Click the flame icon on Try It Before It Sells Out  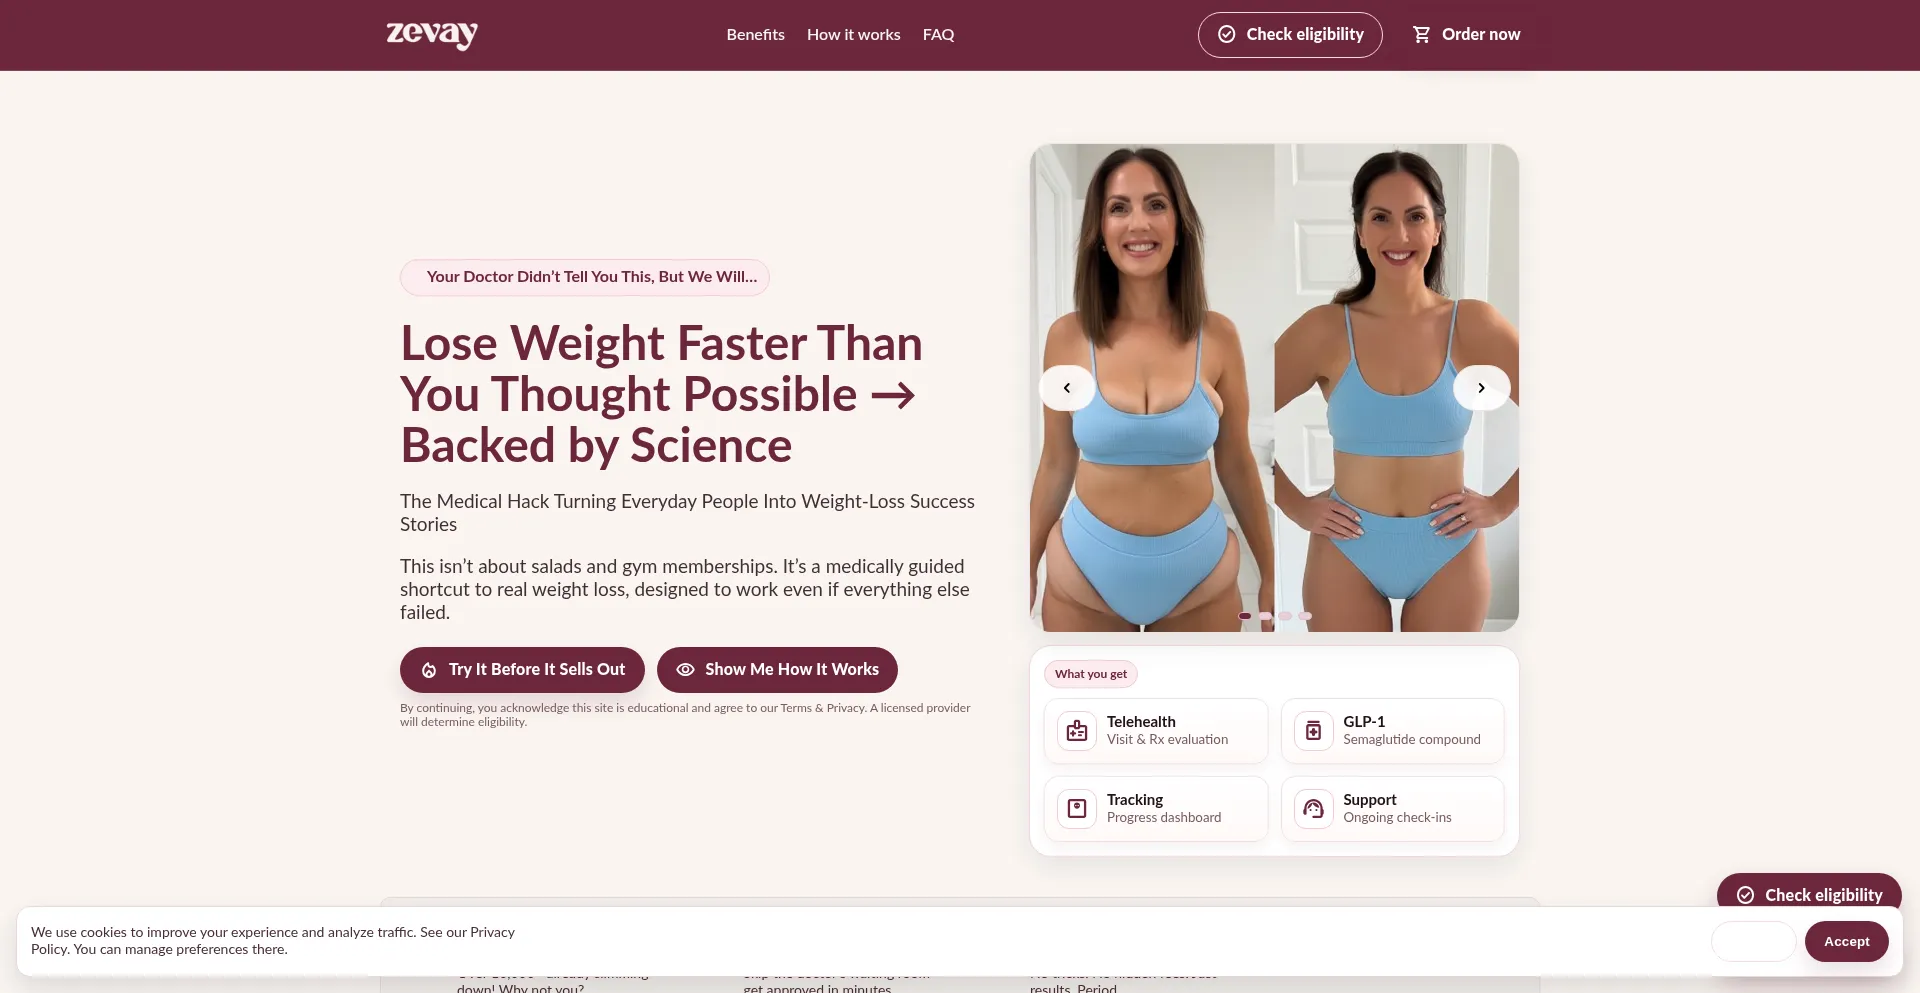tap(429, 670)
